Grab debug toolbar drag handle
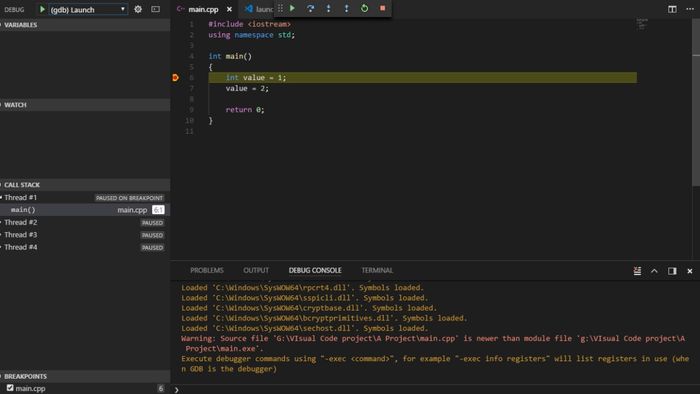 tap(280, 8)
